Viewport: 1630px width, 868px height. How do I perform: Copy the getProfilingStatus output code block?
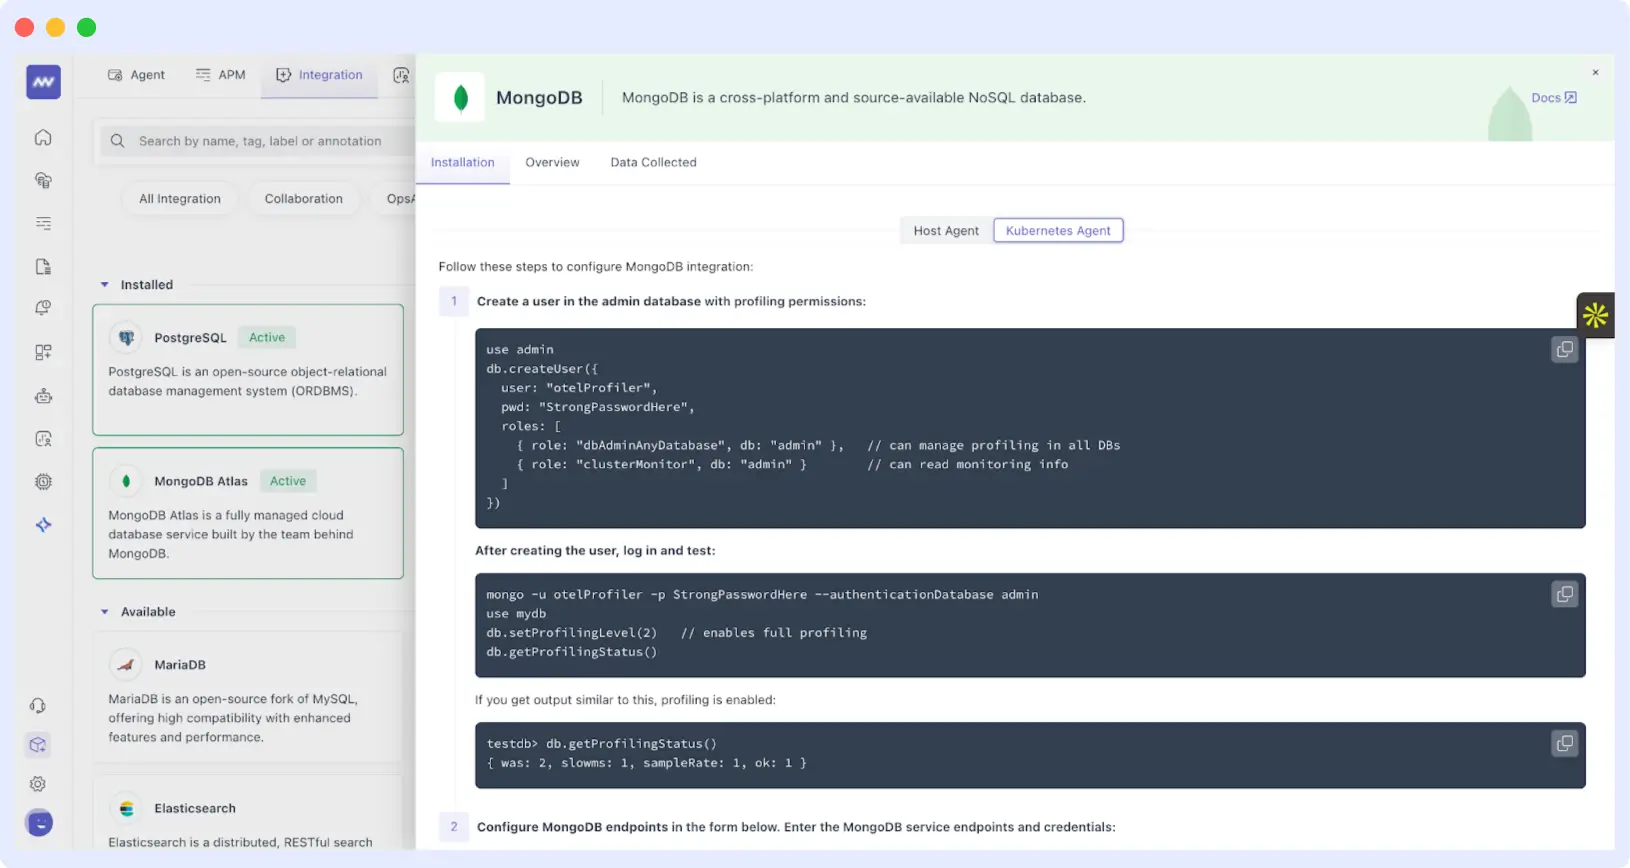point(1564,743)
